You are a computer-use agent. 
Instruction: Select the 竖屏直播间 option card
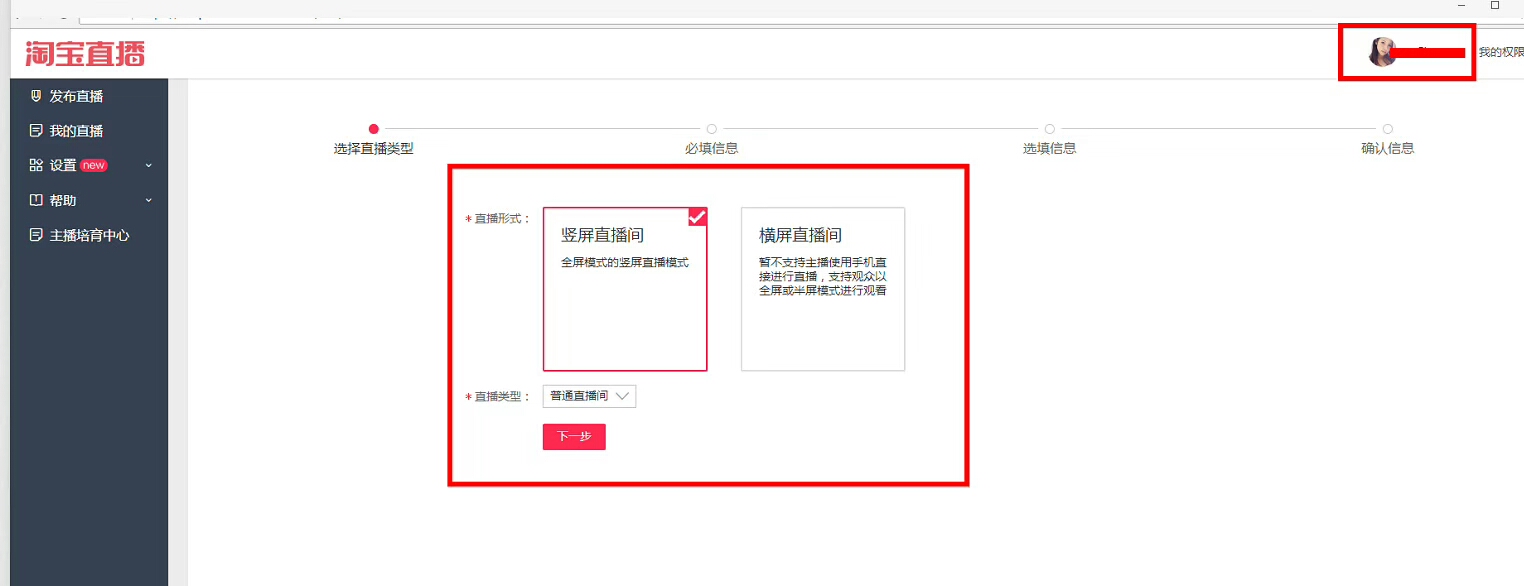click(624, 289)
